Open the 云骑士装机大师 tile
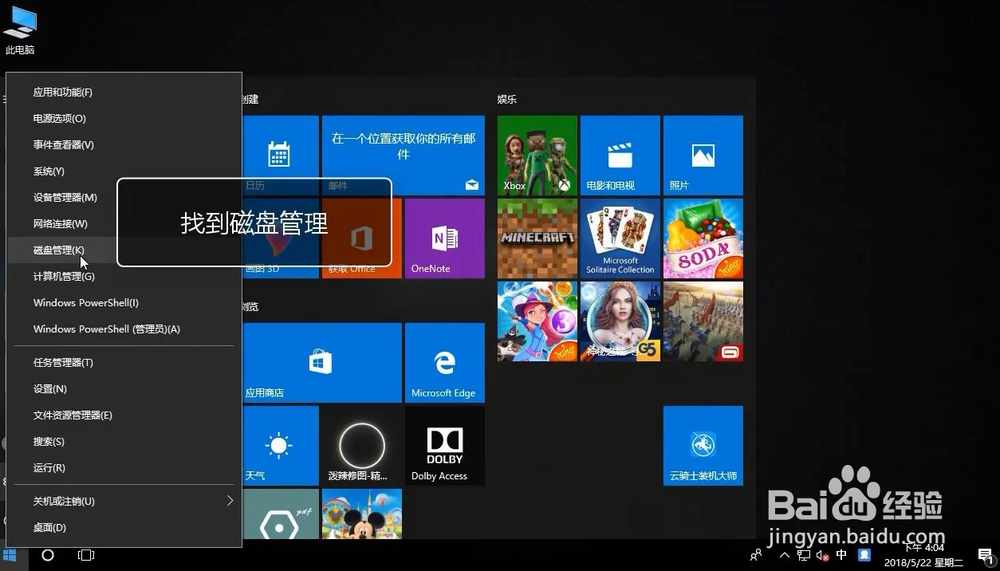Image resolution: width=1000 pixels, height=571 pixels. pyautogui.click(x=703, y=445)
